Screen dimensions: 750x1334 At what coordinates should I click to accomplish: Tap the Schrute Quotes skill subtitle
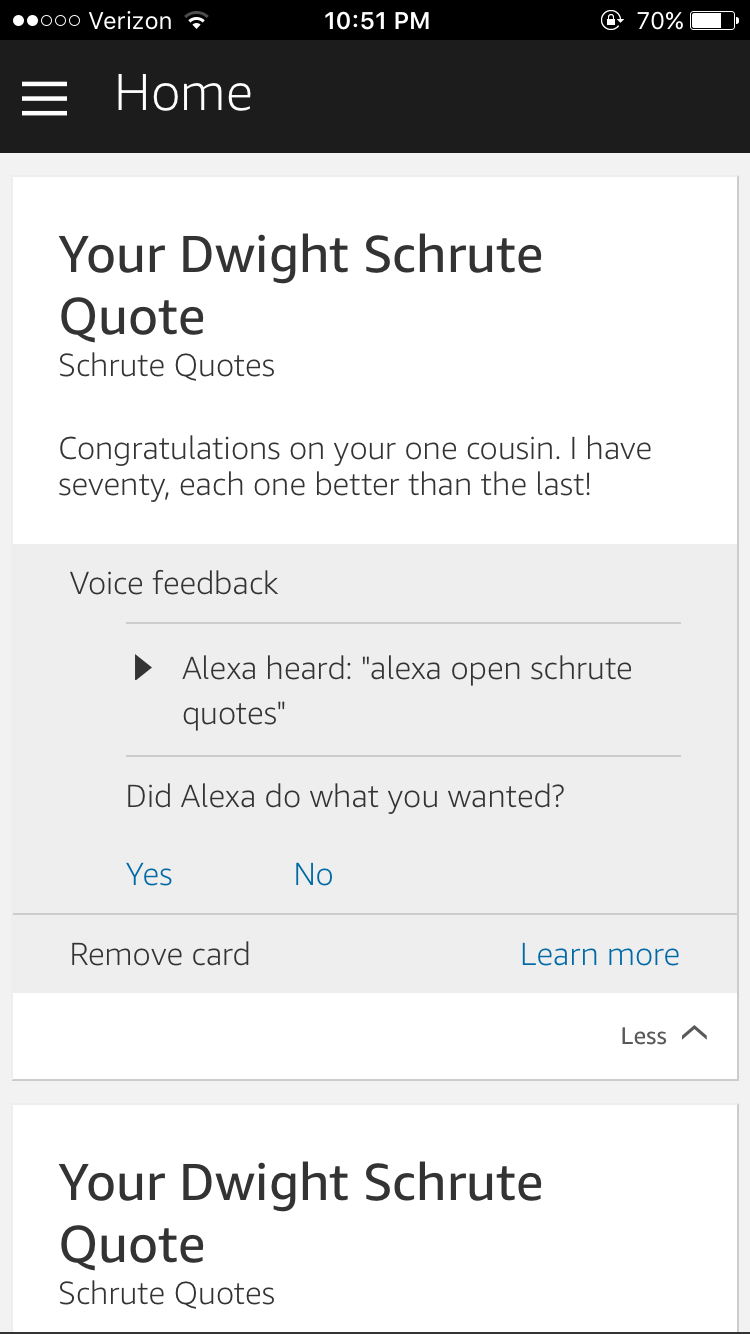166,366
